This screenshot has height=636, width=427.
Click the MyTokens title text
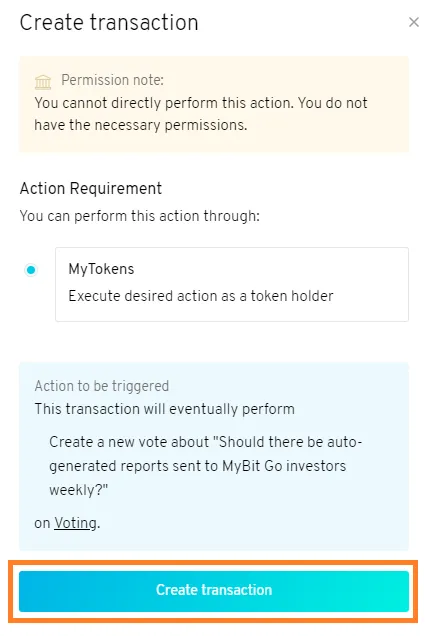pos(101,269)
